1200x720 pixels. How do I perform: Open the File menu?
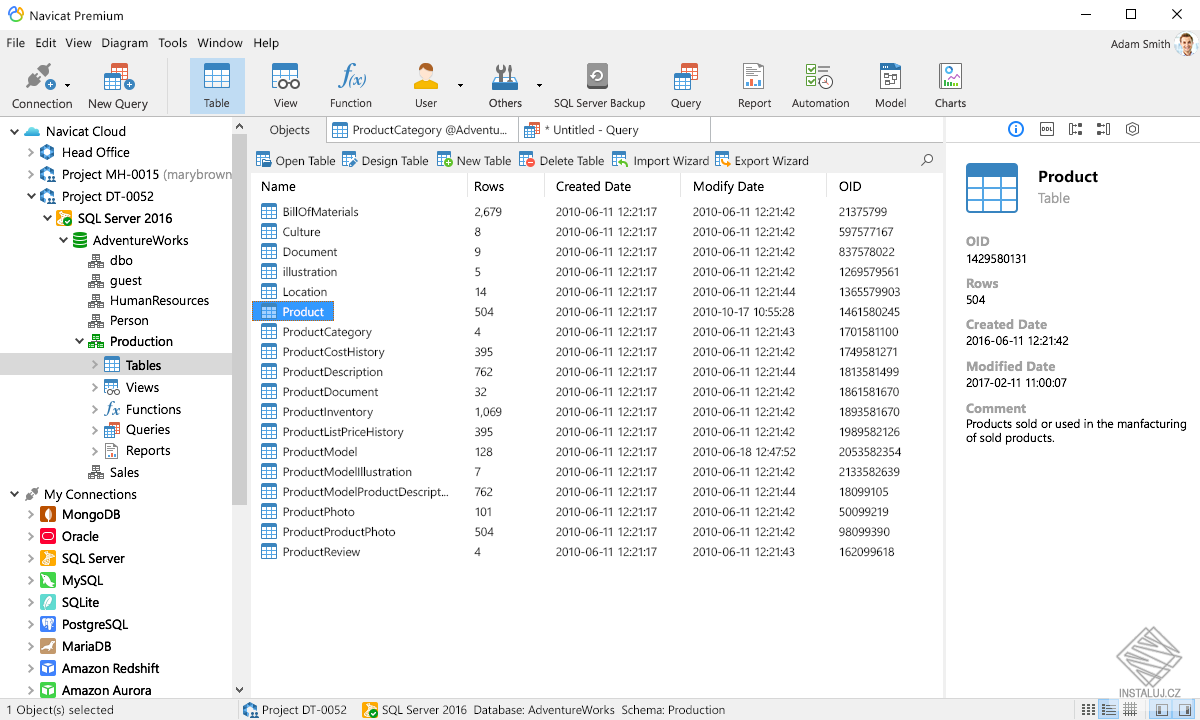[15, 43]
